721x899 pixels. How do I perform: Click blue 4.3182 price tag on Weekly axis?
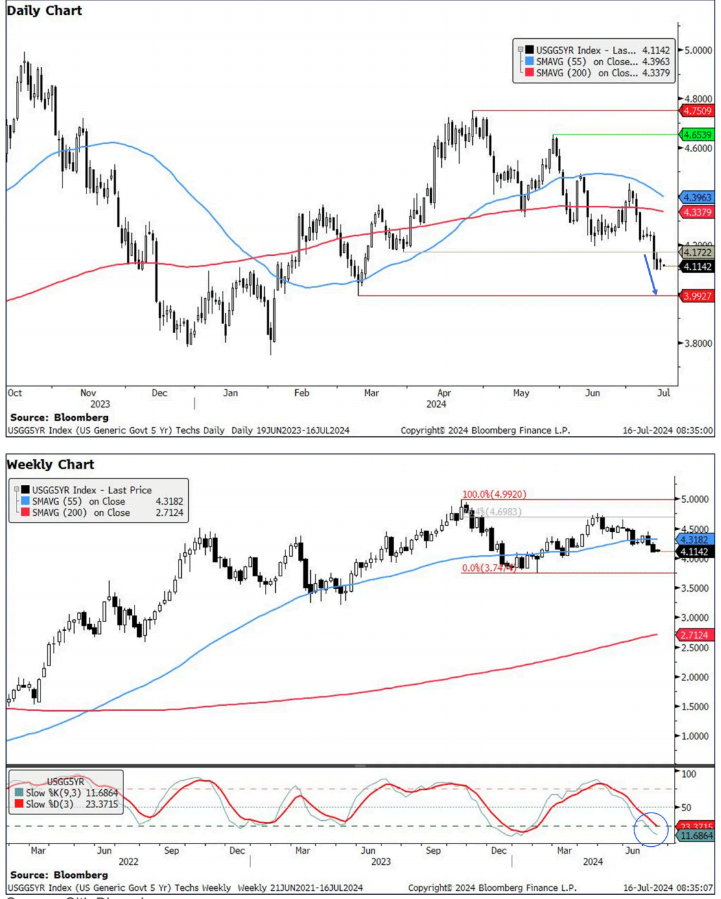click(695, 540)
